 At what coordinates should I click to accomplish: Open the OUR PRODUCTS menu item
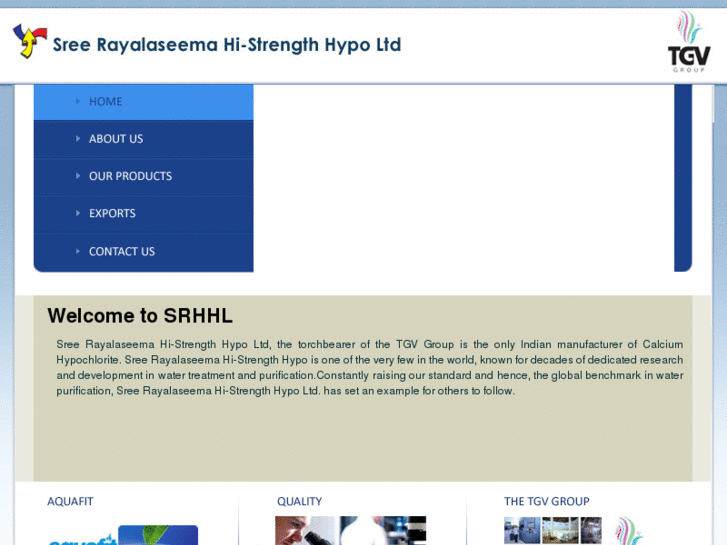coord(144,176)
